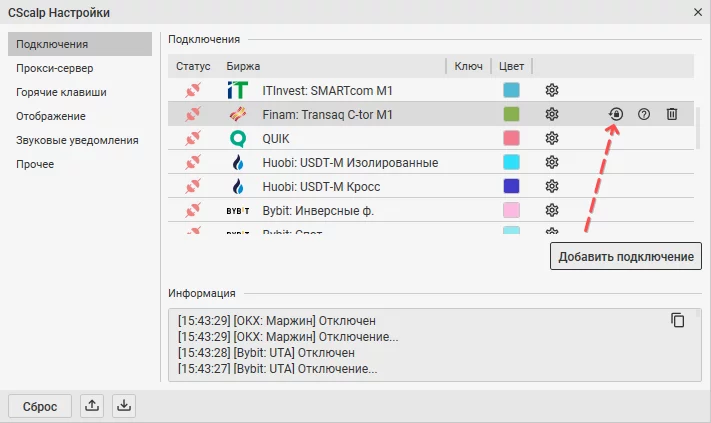This screenshot has height=423, width=711.
Task: Toggle connection plug for Bybit: Инверсные ф.
Action: tap(193, 210)
